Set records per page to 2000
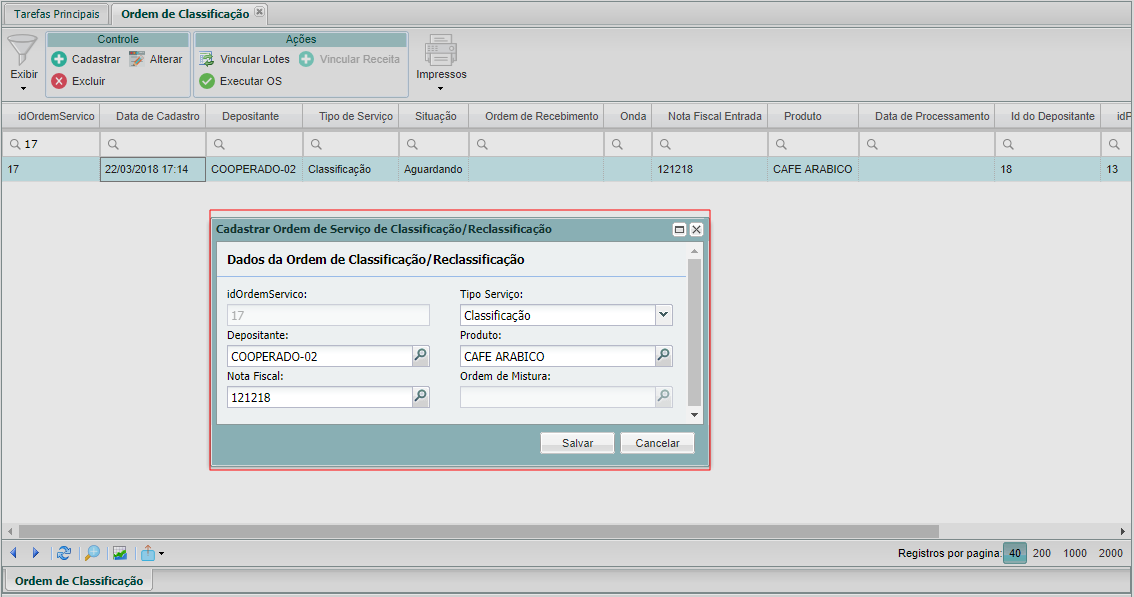Viewport: 1134px width, 597px height. pos(1110,553)
